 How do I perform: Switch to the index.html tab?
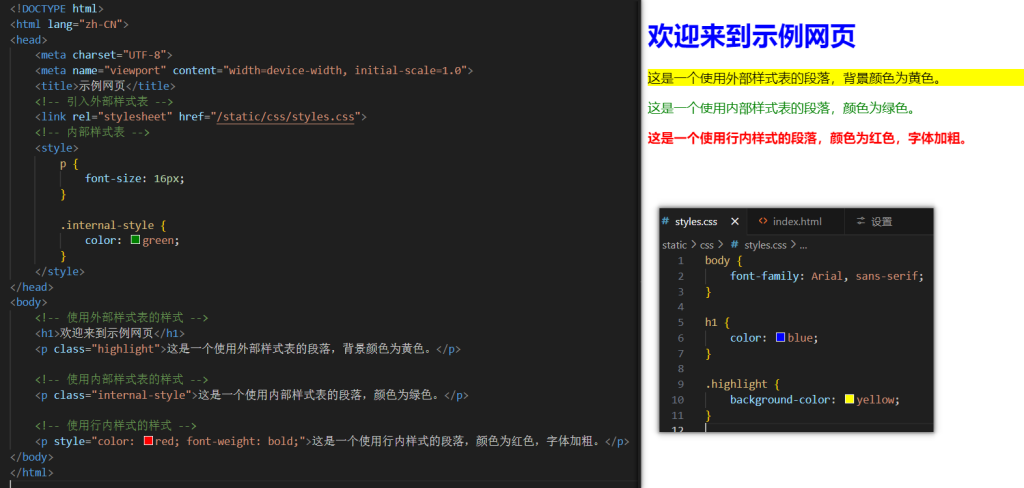[x=797, y=221]
